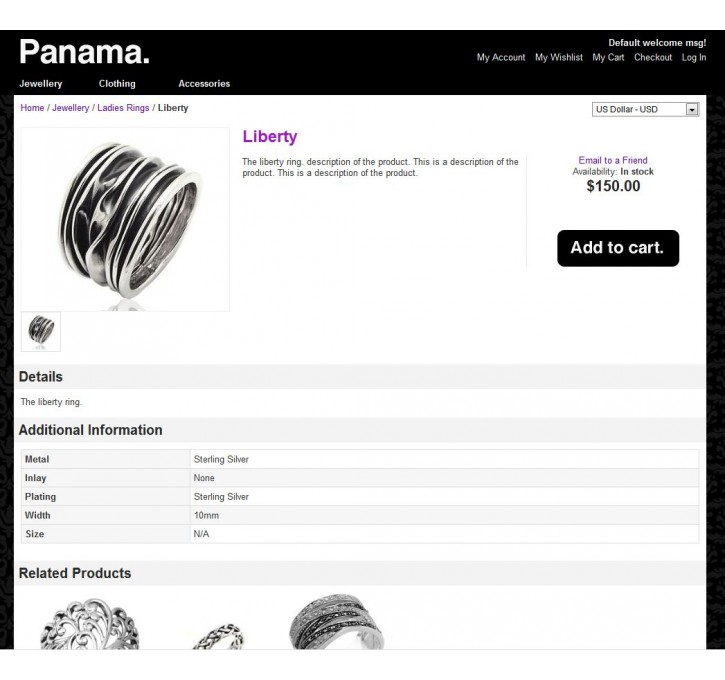Open the Jewellery menu
The image size is (725, 680).
click(41, 84)
